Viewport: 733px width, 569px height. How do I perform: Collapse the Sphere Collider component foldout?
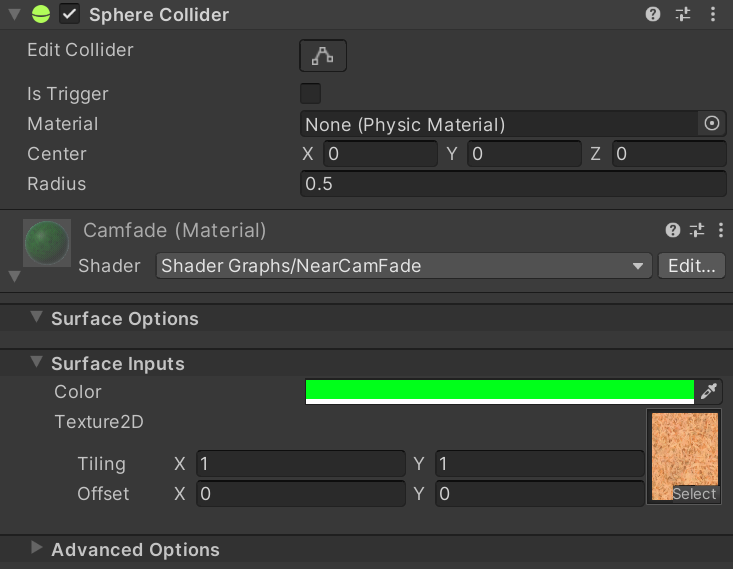tap(14, 14)
